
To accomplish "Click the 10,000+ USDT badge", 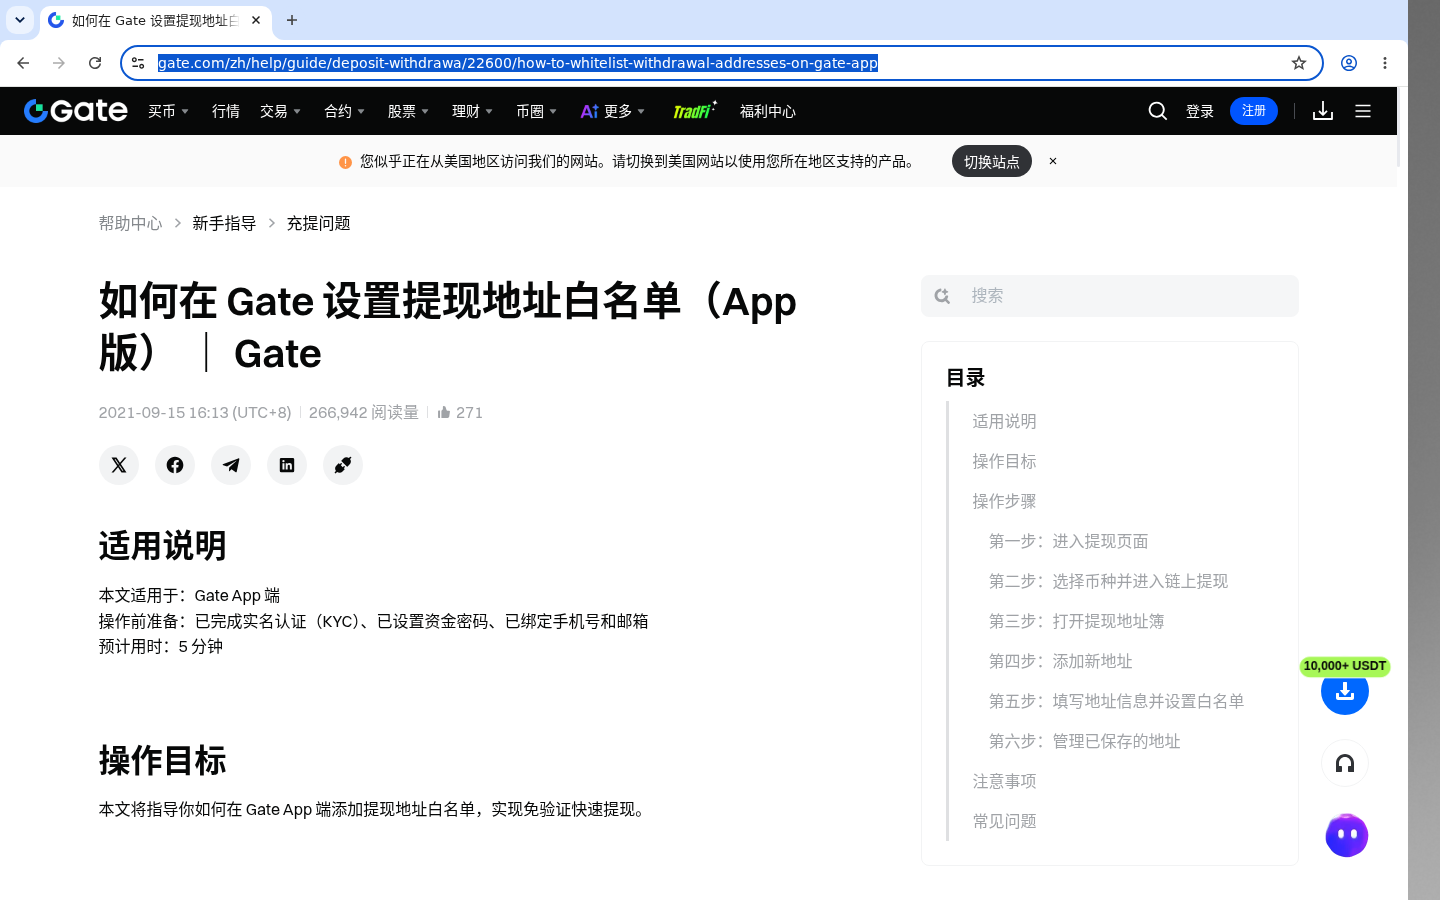I will 1345,666.
